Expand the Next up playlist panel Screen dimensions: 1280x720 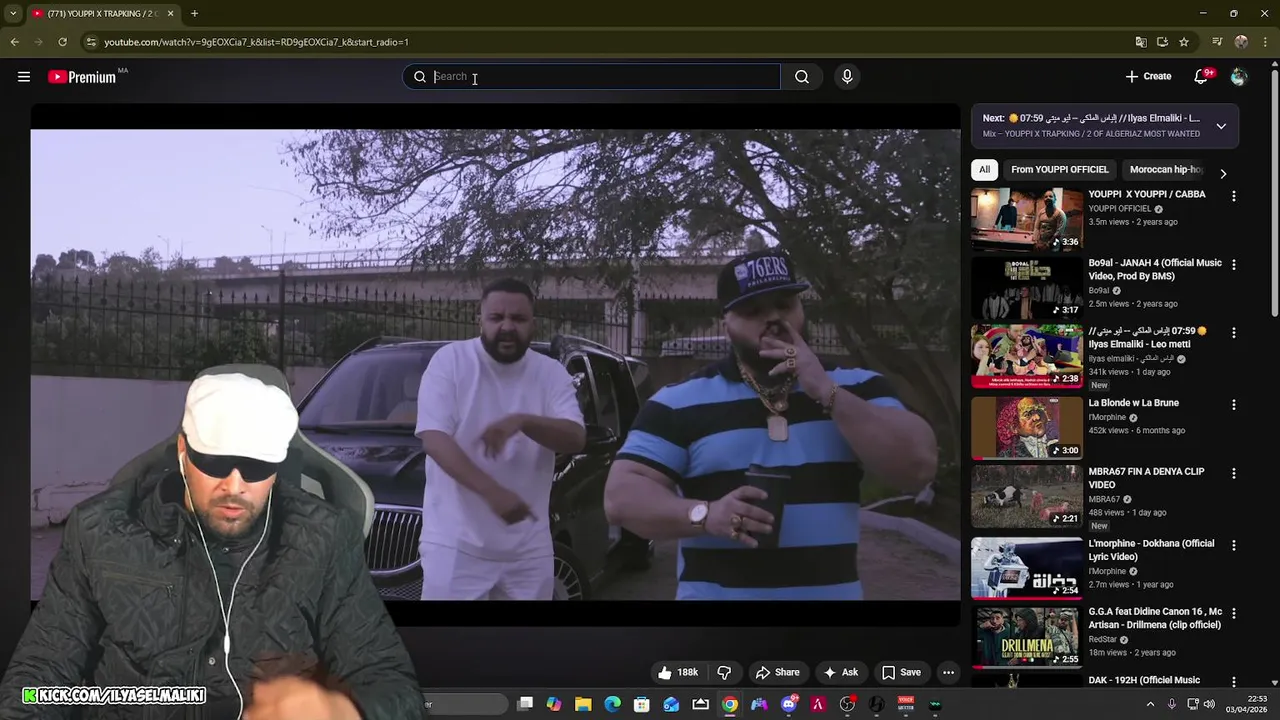coord(1221,126)
